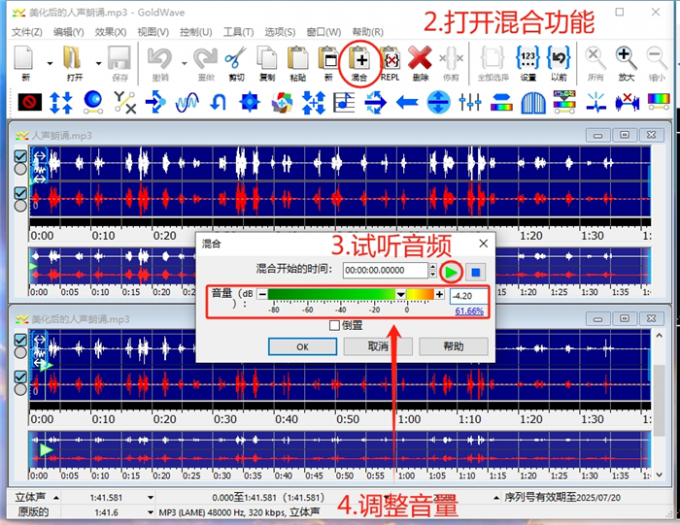Select red channel radio circle in 美化后的人声朗诵.mp3 window
The image size is (680, 525).
[20, 389]
